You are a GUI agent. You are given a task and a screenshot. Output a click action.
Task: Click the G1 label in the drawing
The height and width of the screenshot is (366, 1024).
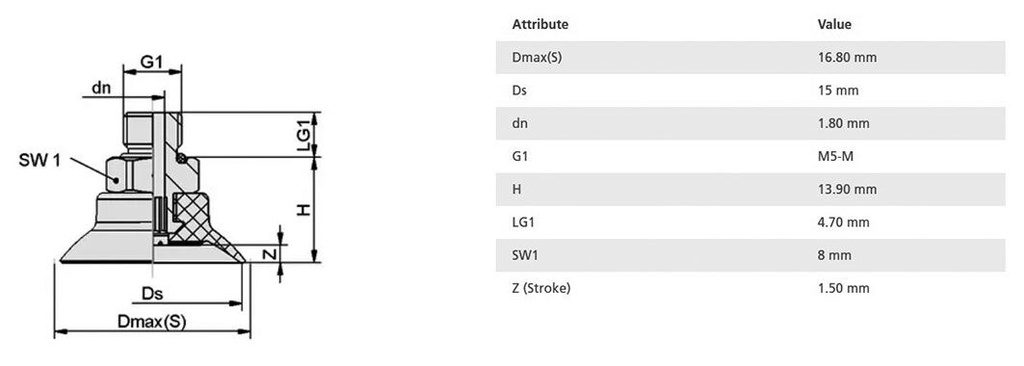tap(152, 62)
